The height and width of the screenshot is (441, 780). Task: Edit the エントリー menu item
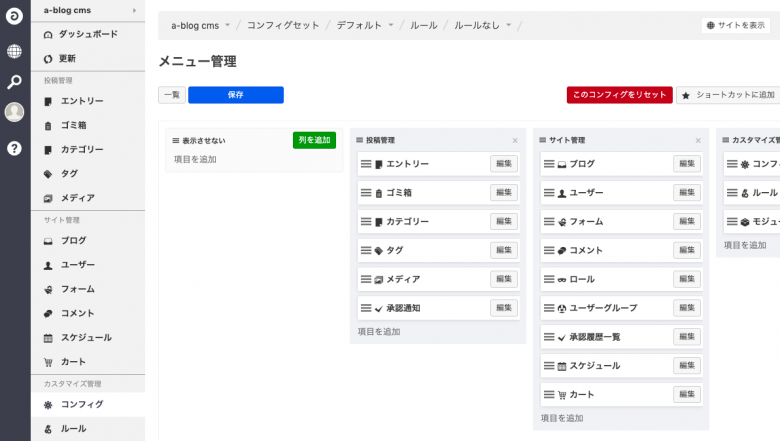click(x=504, y=164)
